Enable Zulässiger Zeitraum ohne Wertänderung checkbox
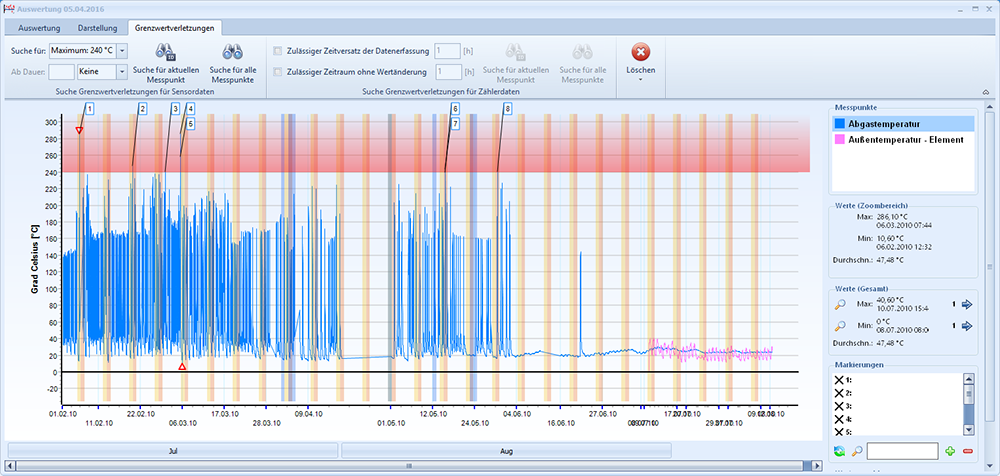The height and width of the screenshot is (476, 1000). point(277,71)
